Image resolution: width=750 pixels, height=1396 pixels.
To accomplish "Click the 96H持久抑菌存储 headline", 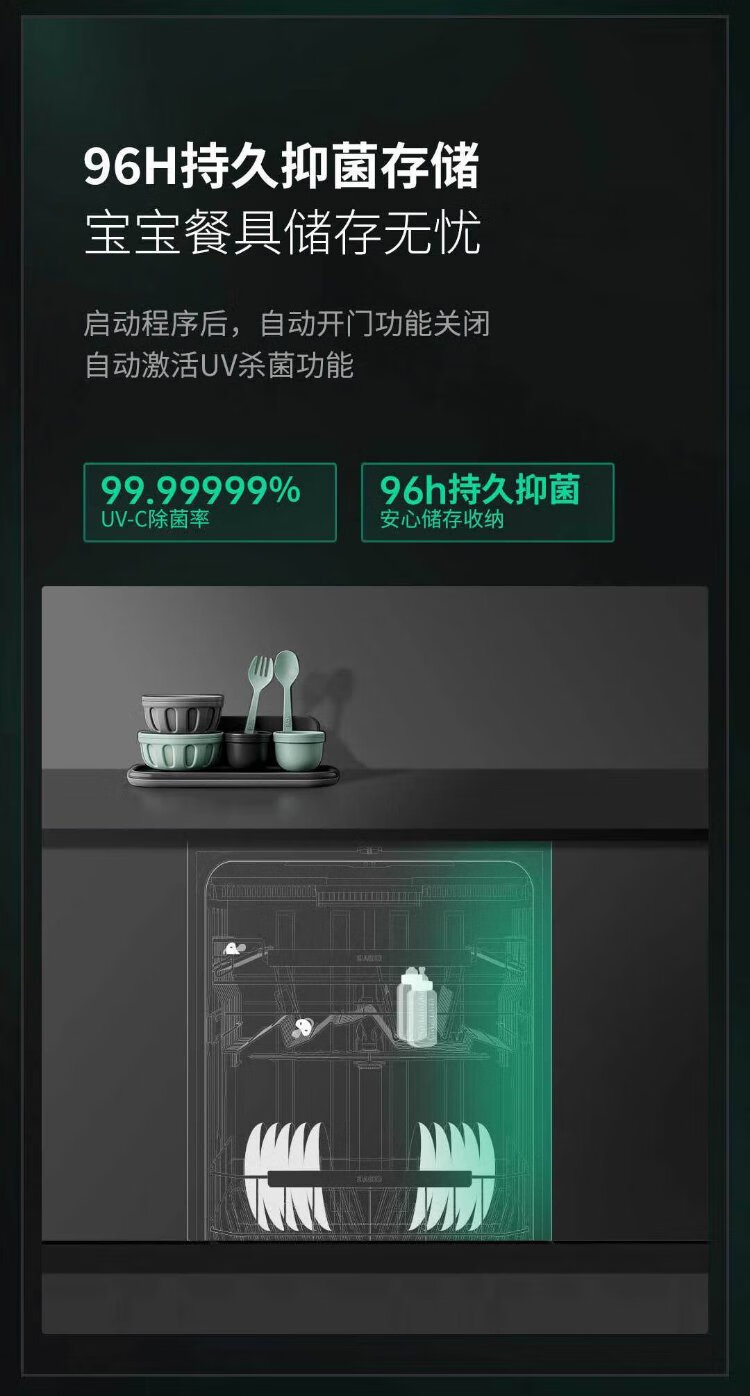I will pyautogui.click(x=282, y=167).
